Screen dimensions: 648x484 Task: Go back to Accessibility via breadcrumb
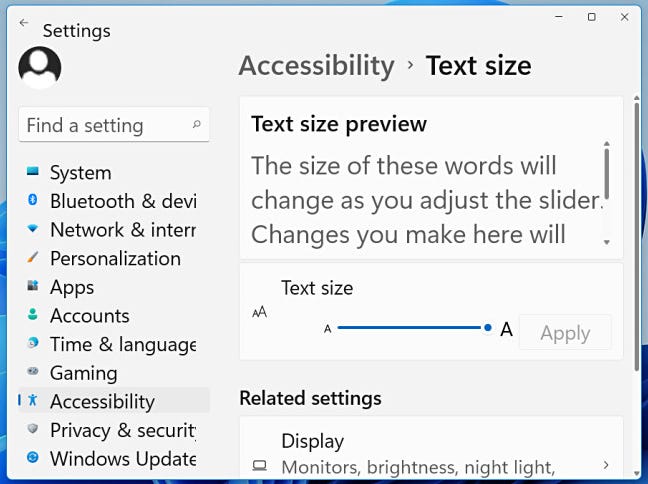[x=317, y=66]
